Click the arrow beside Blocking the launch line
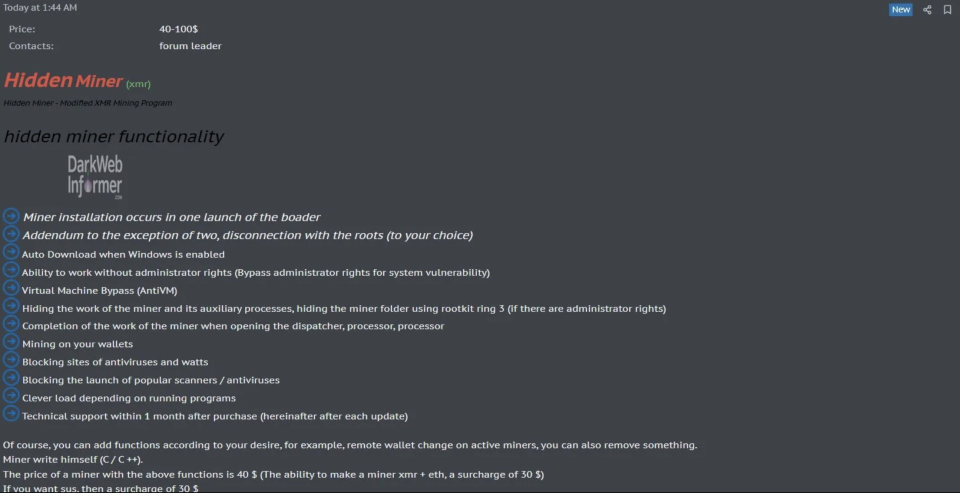Image resolution: width=960 pixels, height=493 pixels. pos(11,378)
